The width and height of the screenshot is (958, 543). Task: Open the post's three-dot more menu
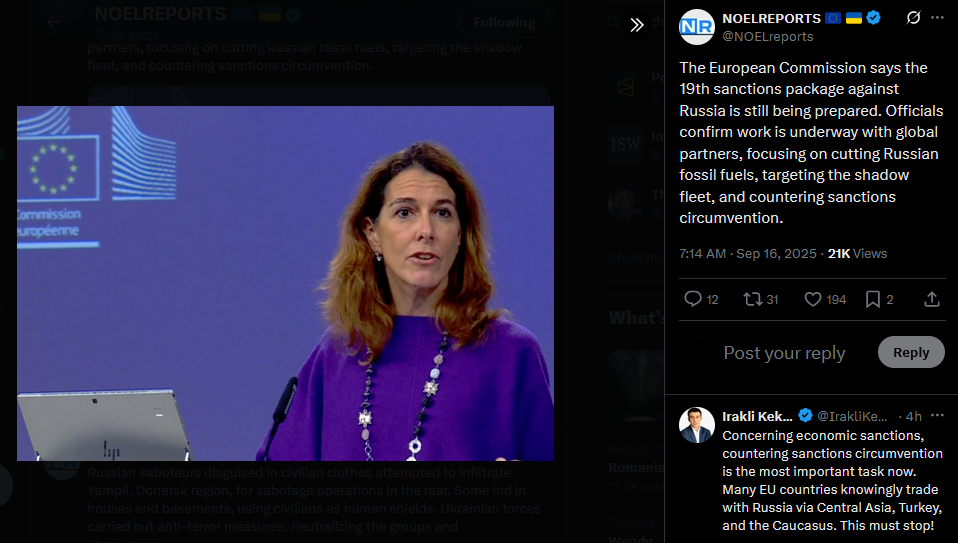(x=937, y=18)
